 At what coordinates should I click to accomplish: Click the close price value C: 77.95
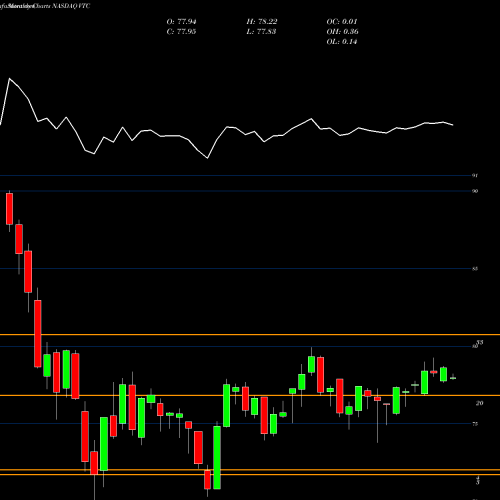(181, 32)
